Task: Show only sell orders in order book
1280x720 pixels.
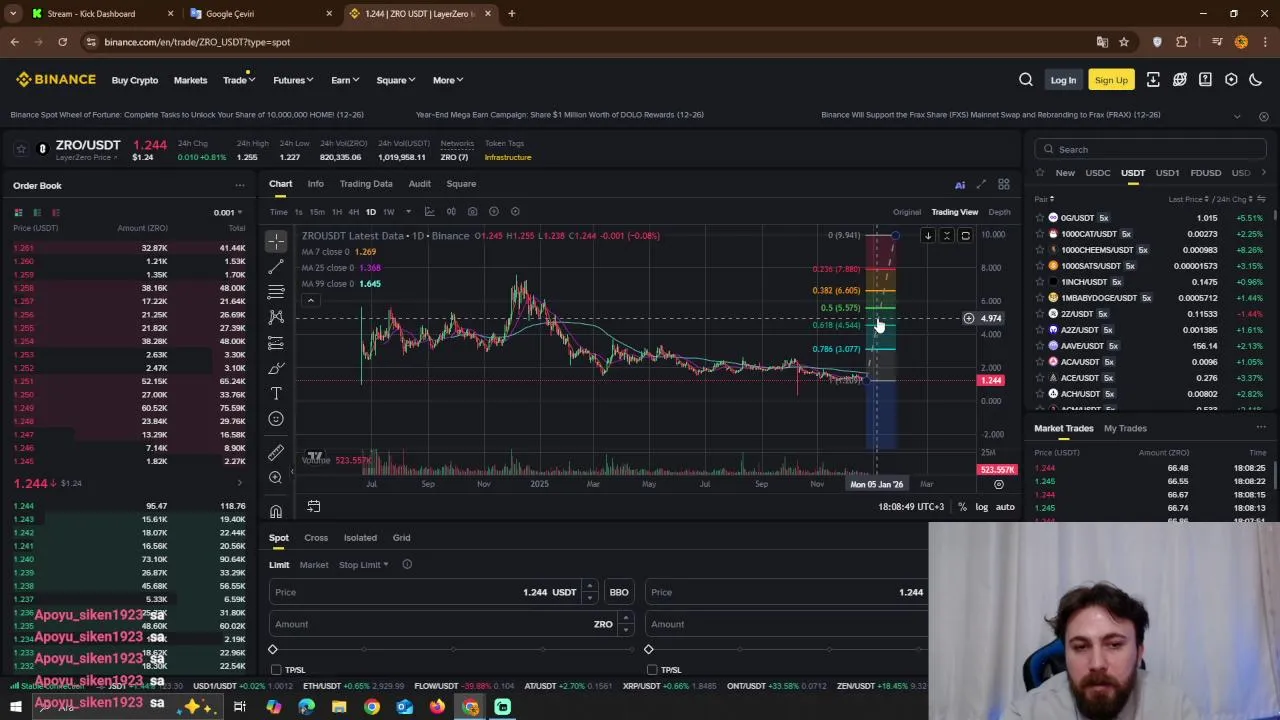Action: point(55,212)
